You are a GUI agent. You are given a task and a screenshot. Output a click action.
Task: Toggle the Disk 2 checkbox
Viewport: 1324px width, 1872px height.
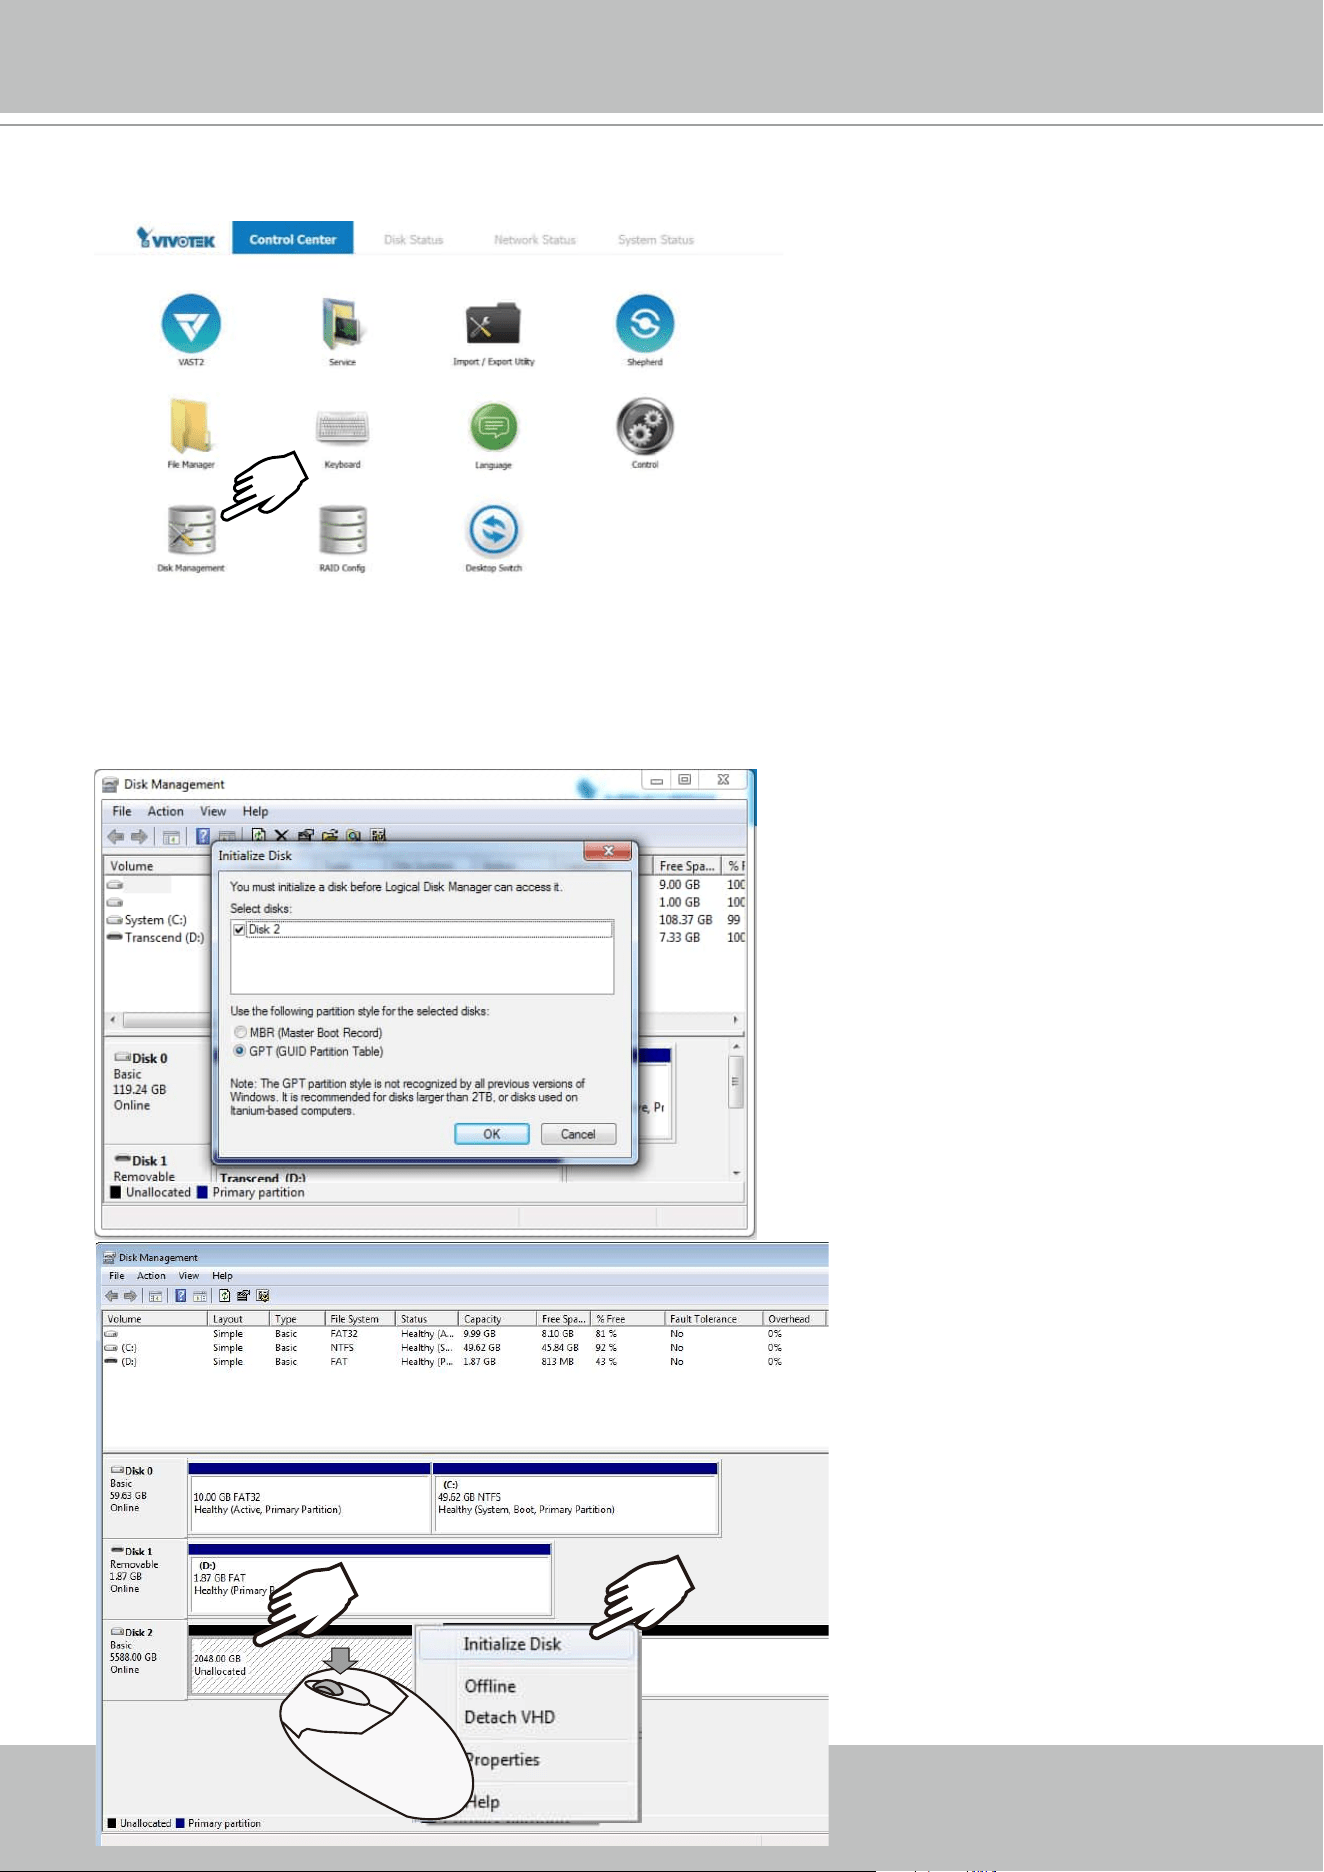point(239,929)
